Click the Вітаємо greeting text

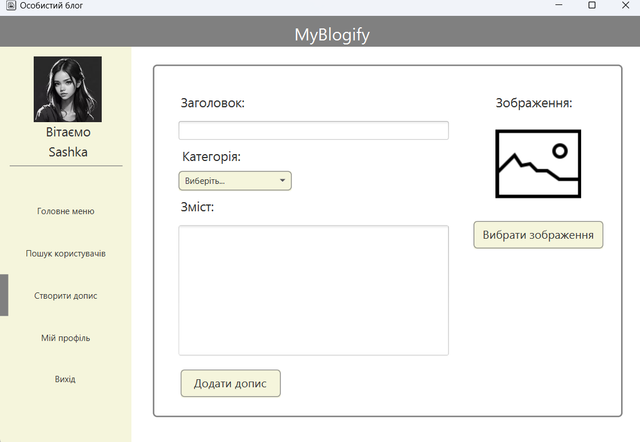pos(68,132)
